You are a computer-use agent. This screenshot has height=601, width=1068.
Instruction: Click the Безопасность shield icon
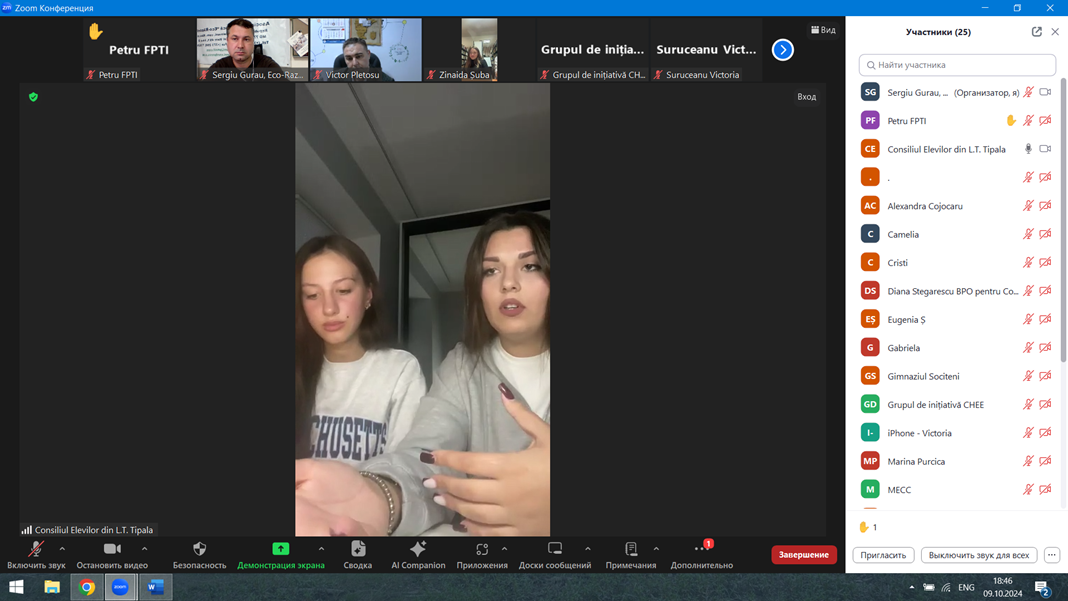199,549
